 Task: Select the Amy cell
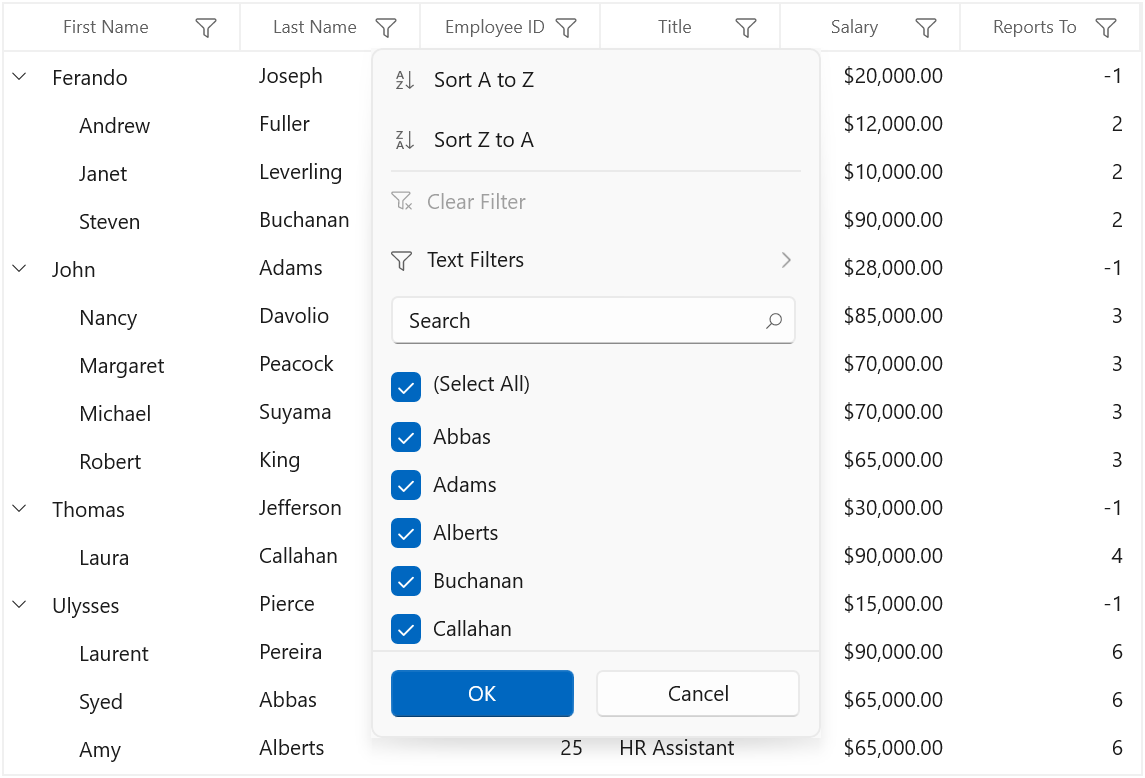click(x=100, y=750)
